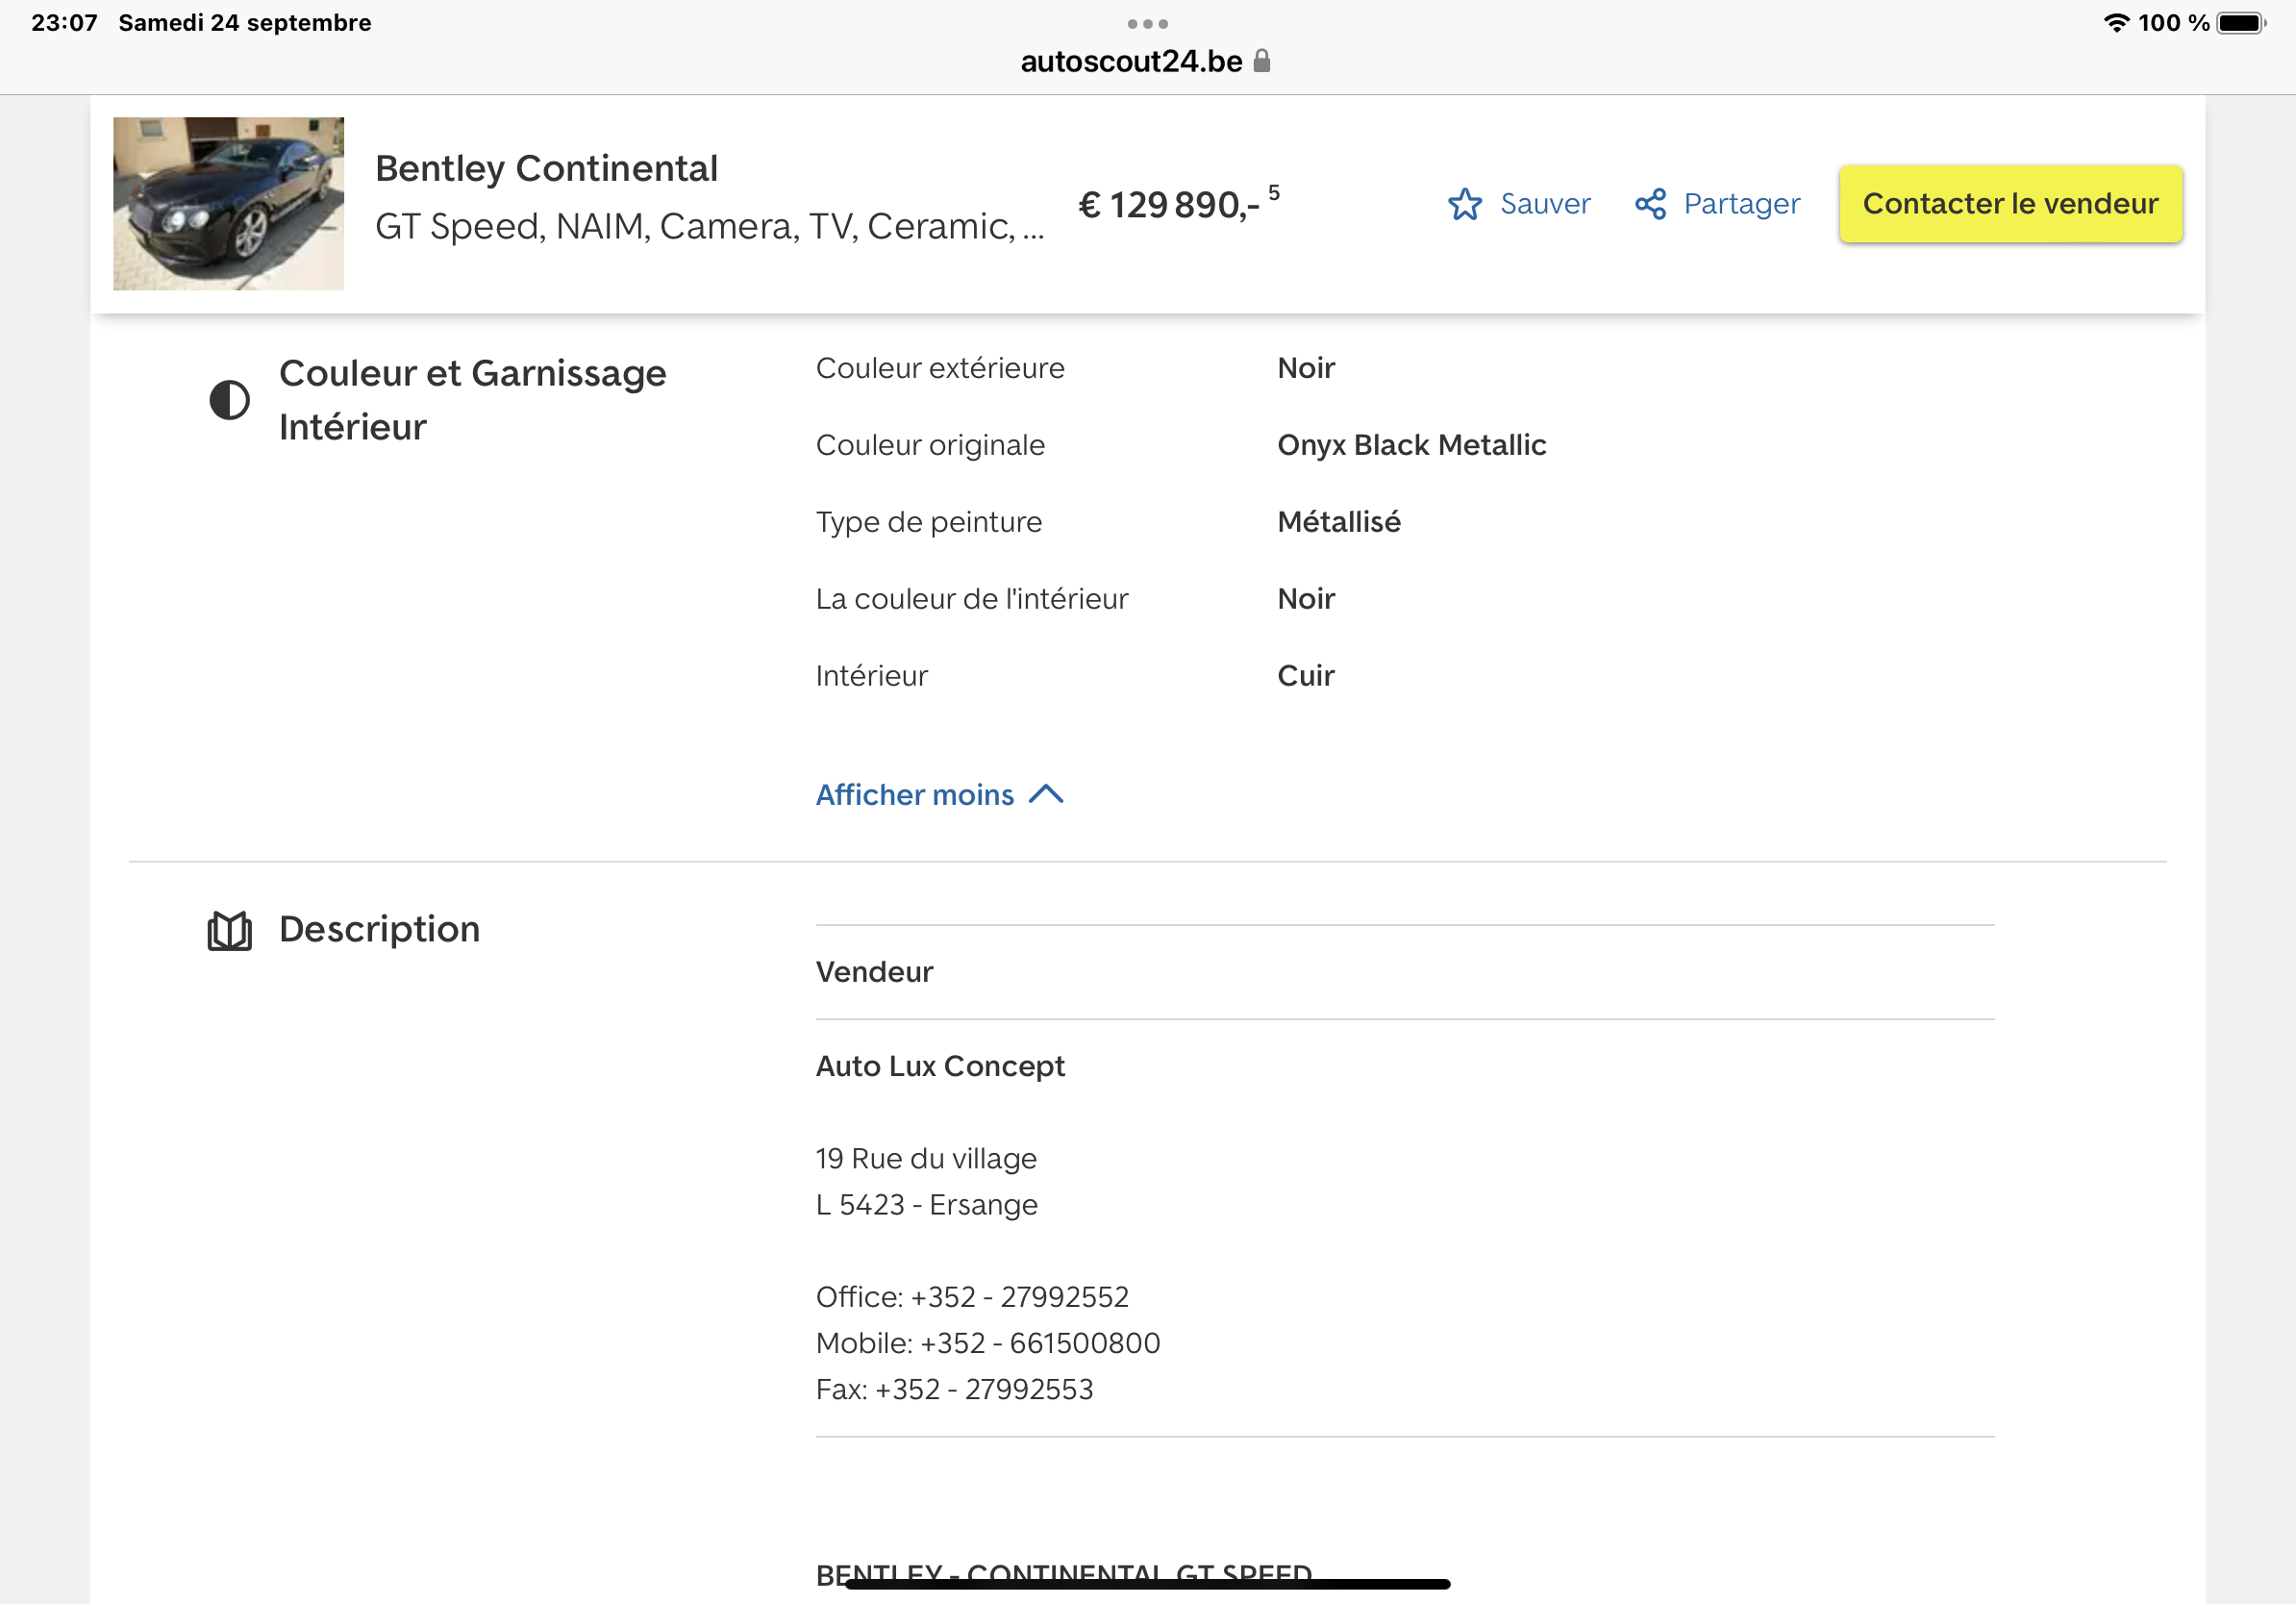Click the Partager text label
The height and width of the screenshot is (1604, 2296).
[1741, 204]
